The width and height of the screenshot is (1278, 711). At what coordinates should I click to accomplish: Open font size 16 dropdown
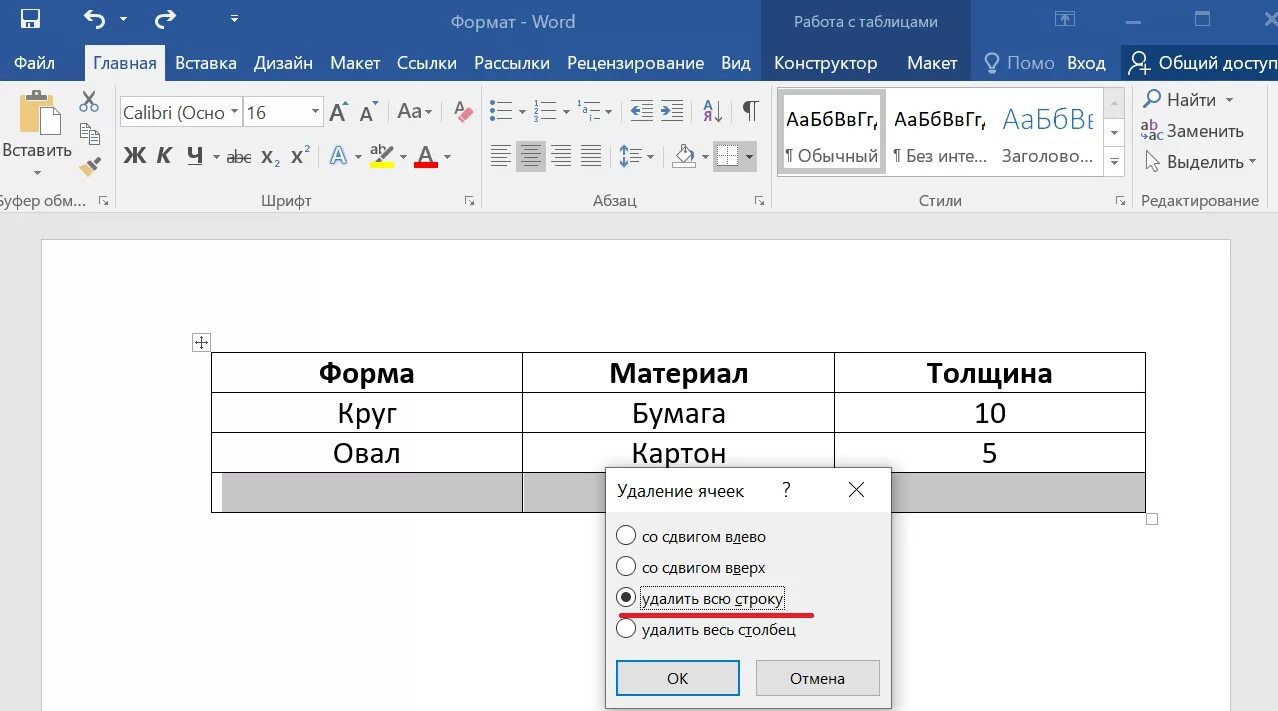(315, 112)
